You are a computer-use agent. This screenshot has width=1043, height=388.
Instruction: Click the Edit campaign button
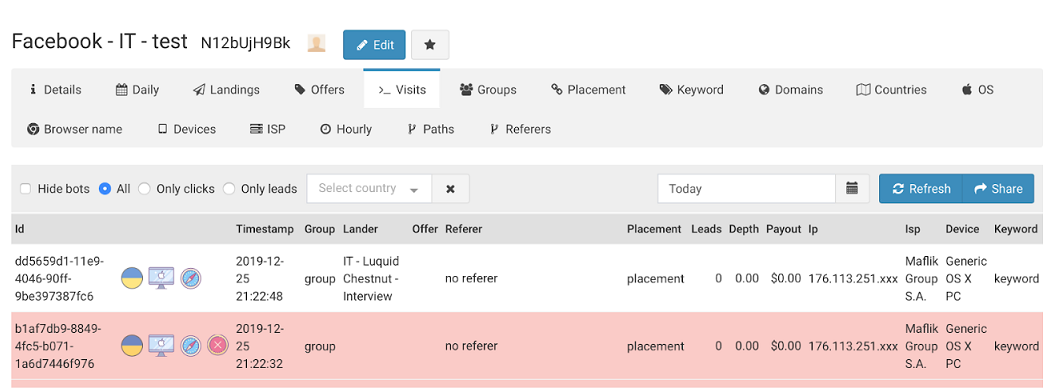click(x=374, y=45)
